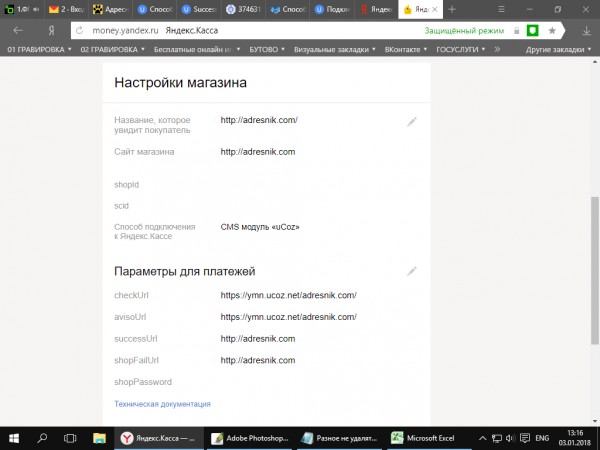This screenshot has height=450, width=600.
Task: Open Action Center notifications icon
Action: click(525, 438)
